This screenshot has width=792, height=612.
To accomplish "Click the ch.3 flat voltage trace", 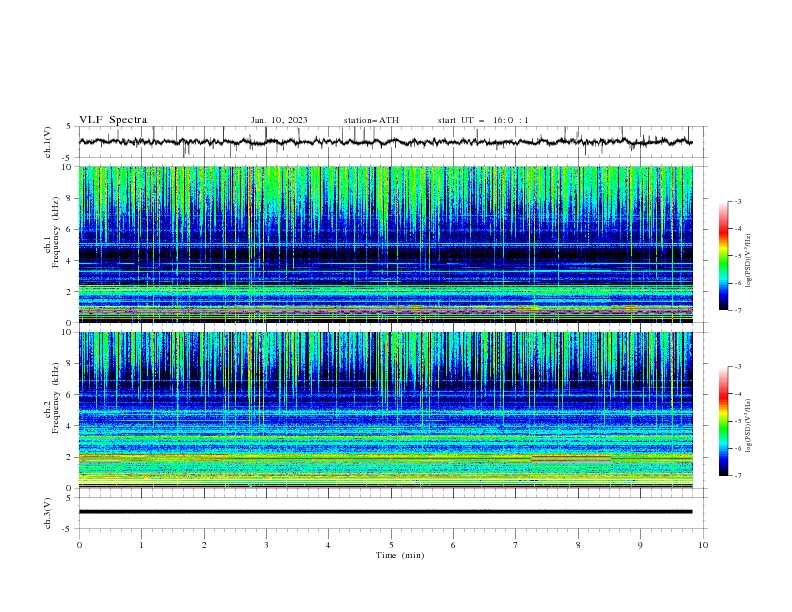I will coord(385,512).
